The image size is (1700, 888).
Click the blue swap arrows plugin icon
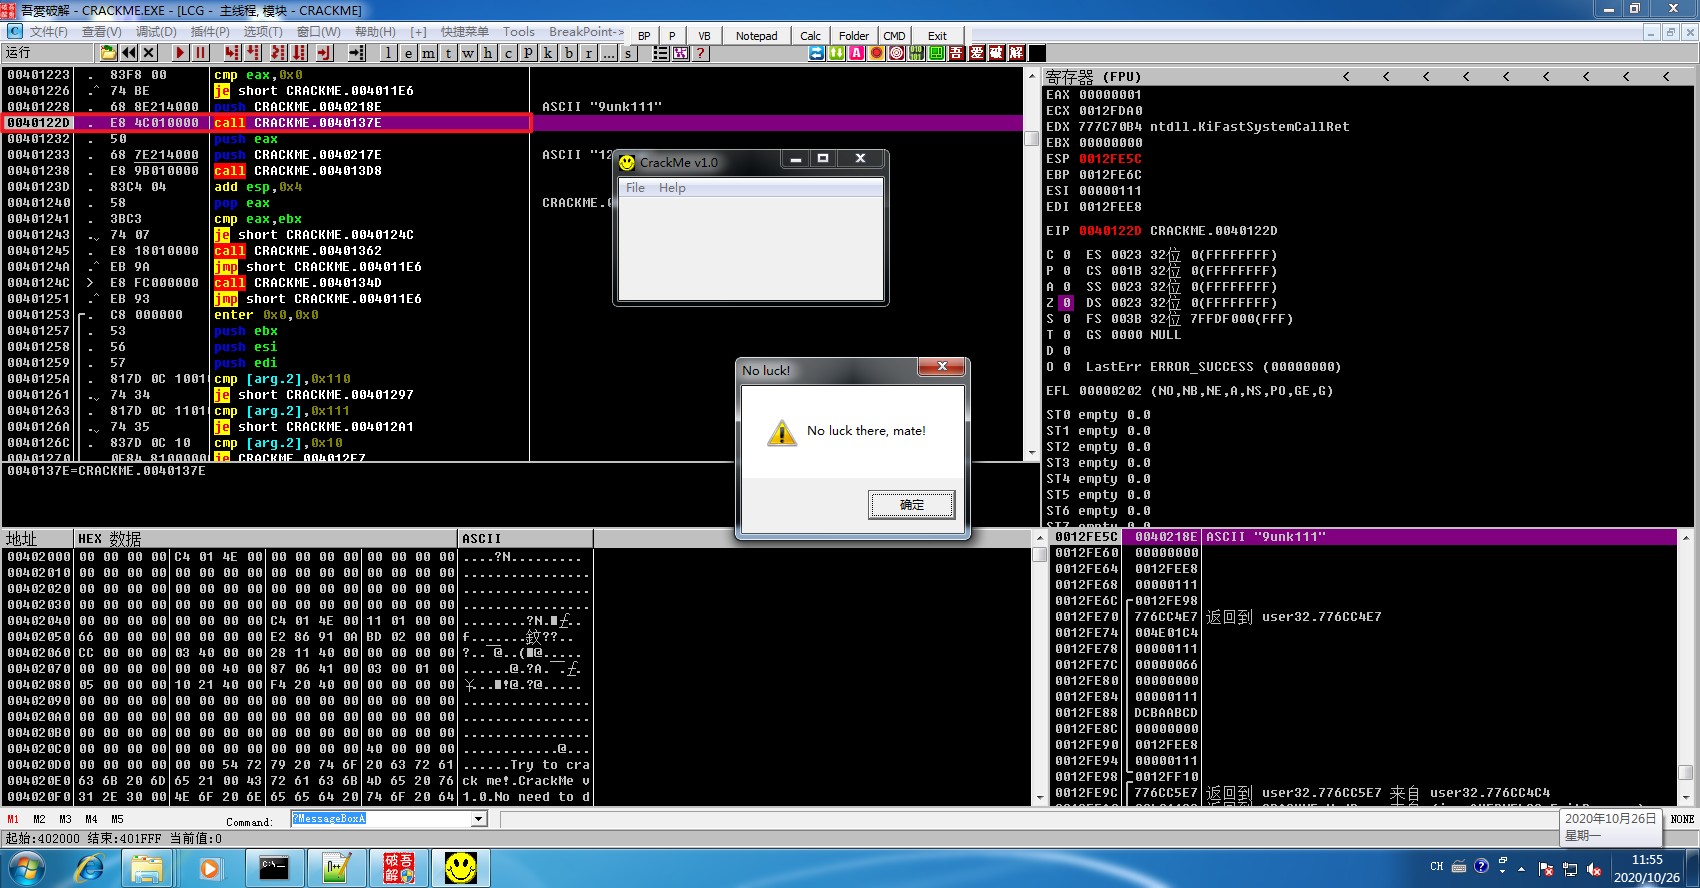click(816, 53)
